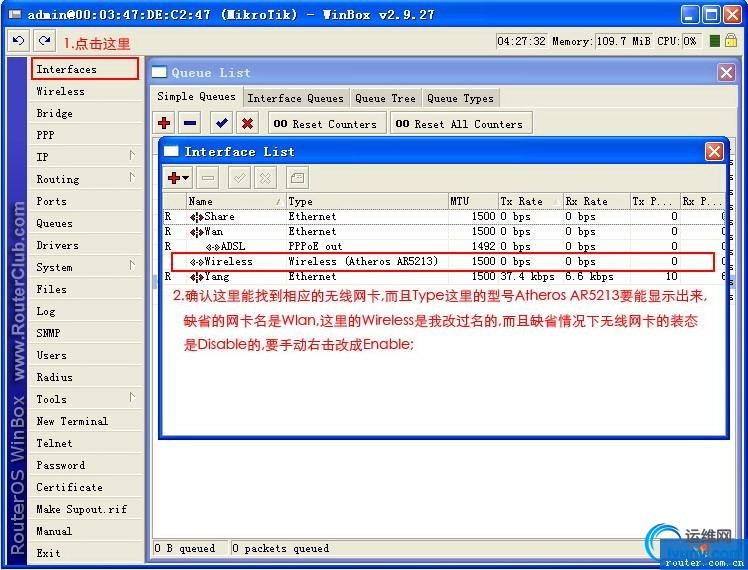This screenshot has height=570, width=748.
Task: Click the redo arrow in WinBox toolbar
Action: (45, 41)
